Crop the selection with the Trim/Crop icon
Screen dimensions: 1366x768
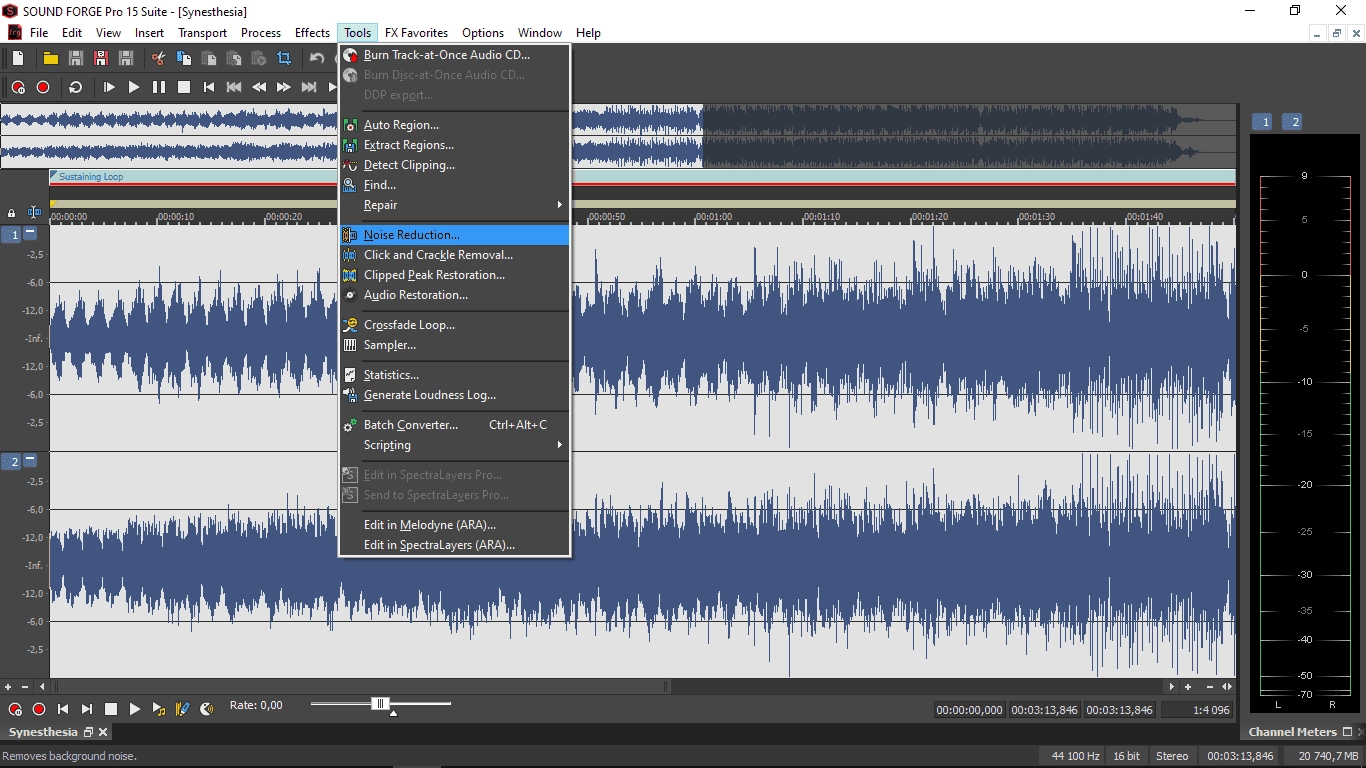pyautogui.click(x=284, y=59)
